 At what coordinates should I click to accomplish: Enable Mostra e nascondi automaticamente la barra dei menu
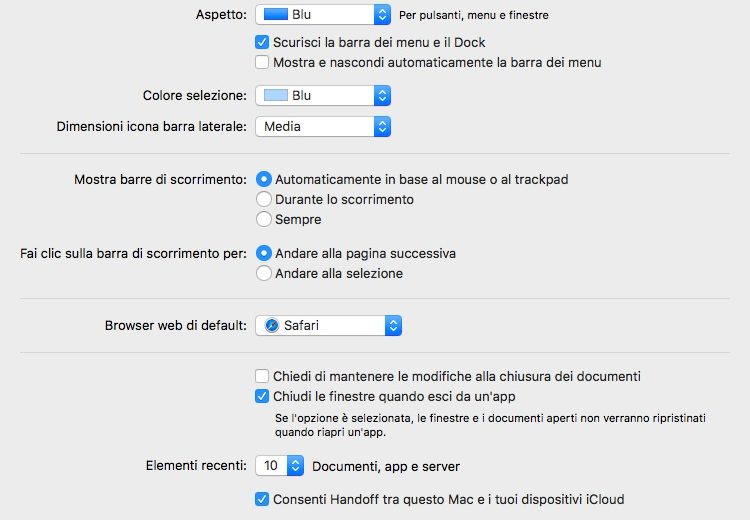click(x=263, y=62)
